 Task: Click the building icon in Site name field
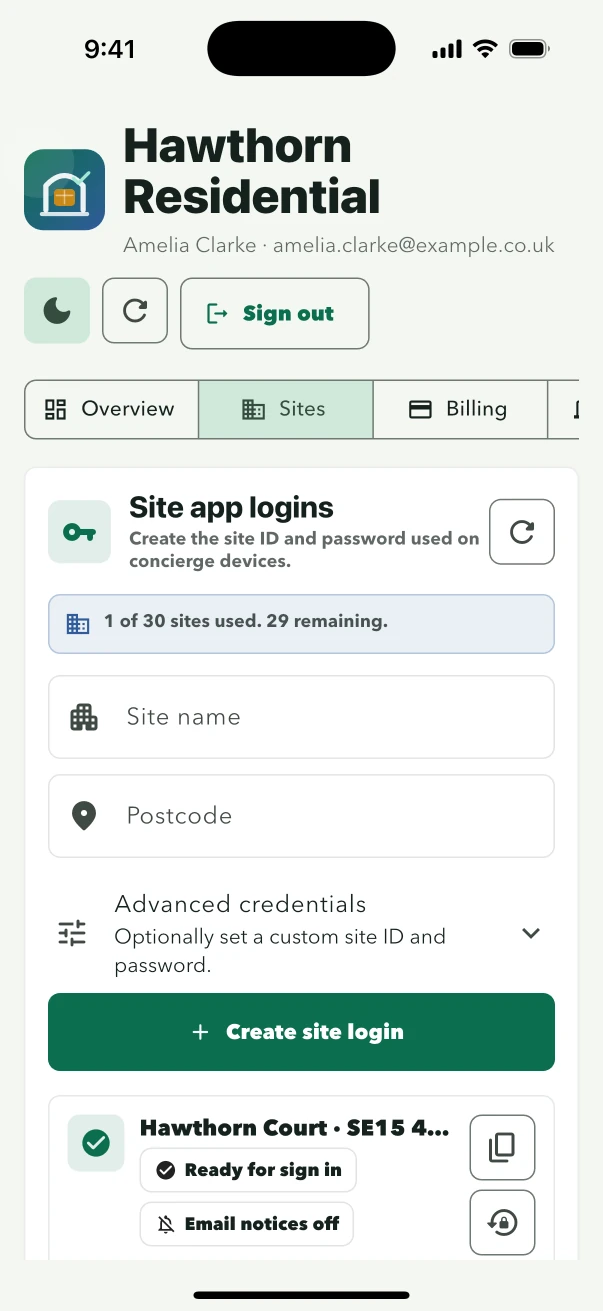click(x=84, y=717)
